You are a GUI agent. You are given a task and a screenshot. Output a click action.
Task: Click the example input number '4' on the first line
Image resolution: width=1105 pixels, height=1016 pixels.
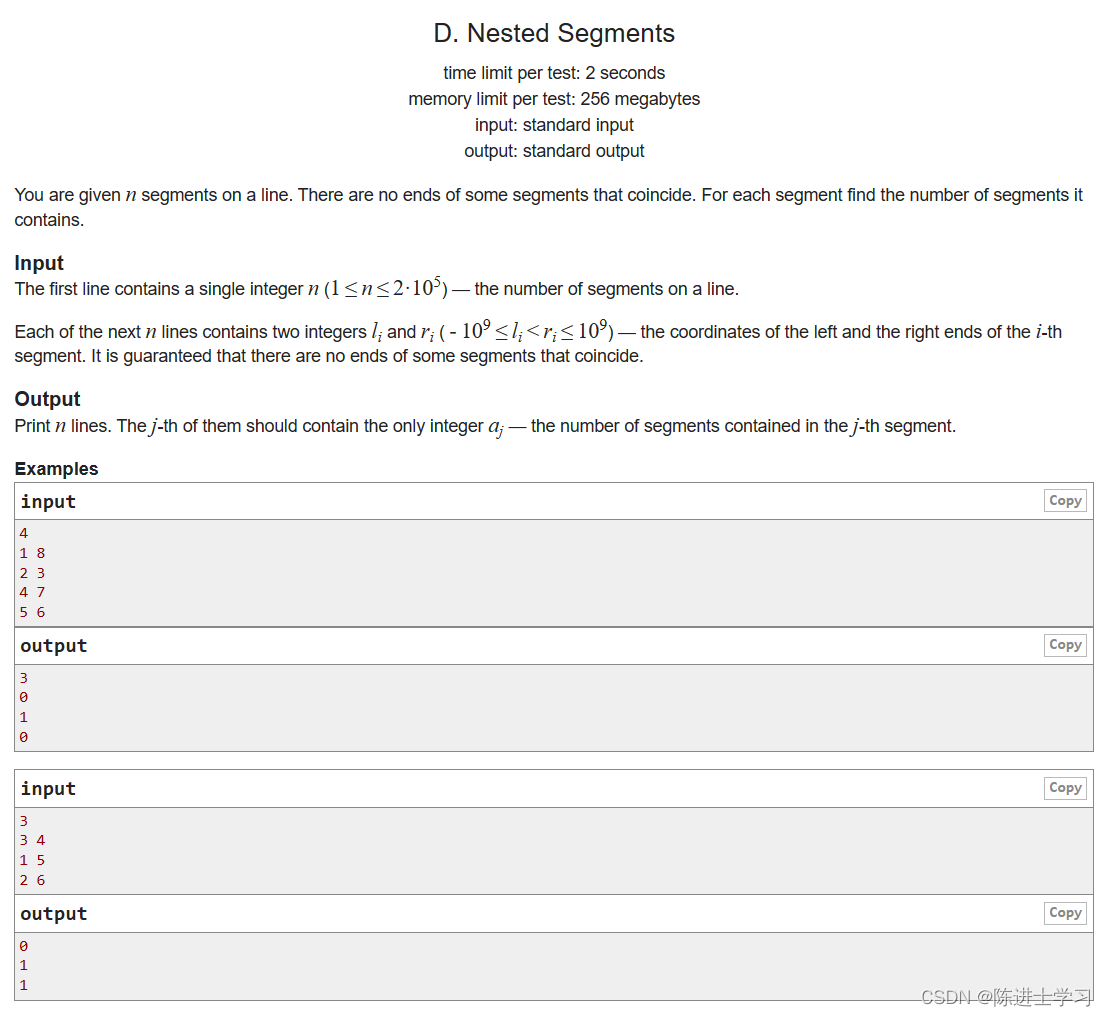[23, 532]
